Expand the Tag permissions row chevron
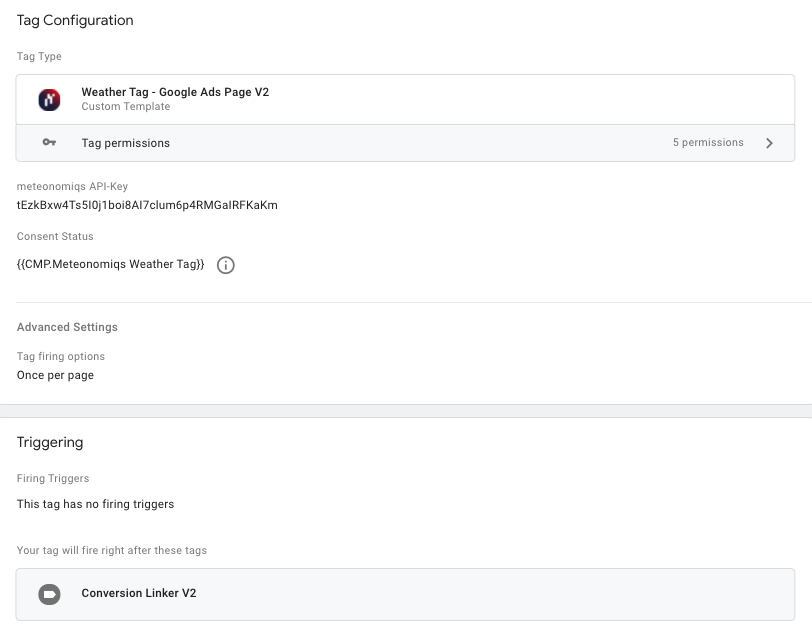Screen dimensions: 812x632 pyautogui.click(x=769, y=142)
